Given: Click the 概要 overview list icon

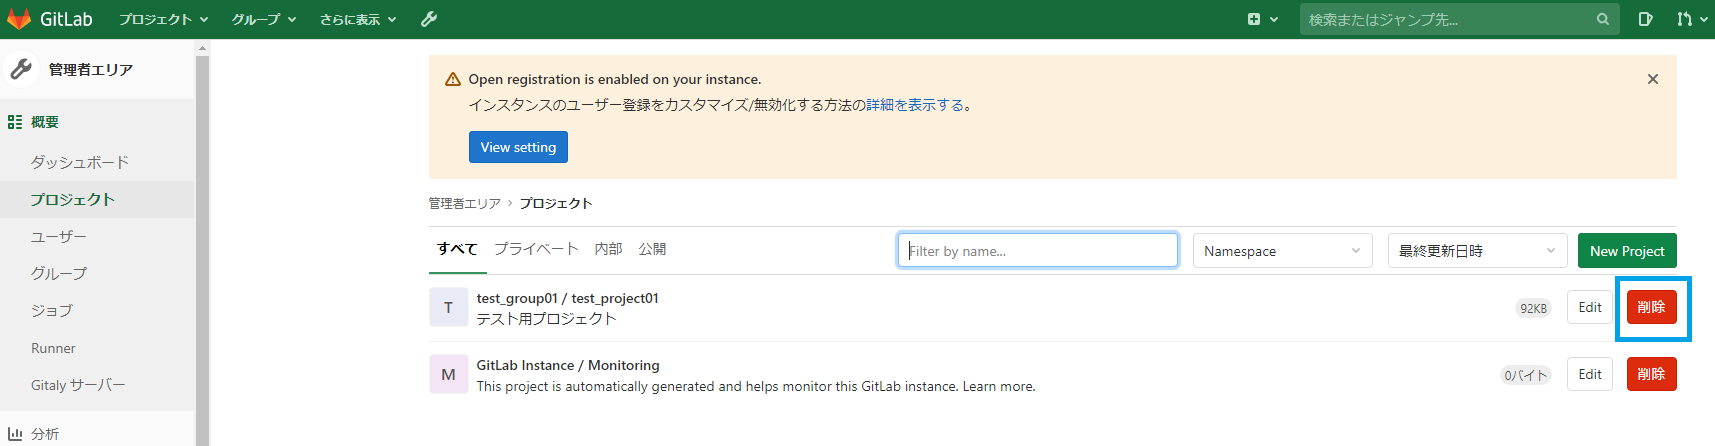Looking at the screenshot, I should [15, 122].
